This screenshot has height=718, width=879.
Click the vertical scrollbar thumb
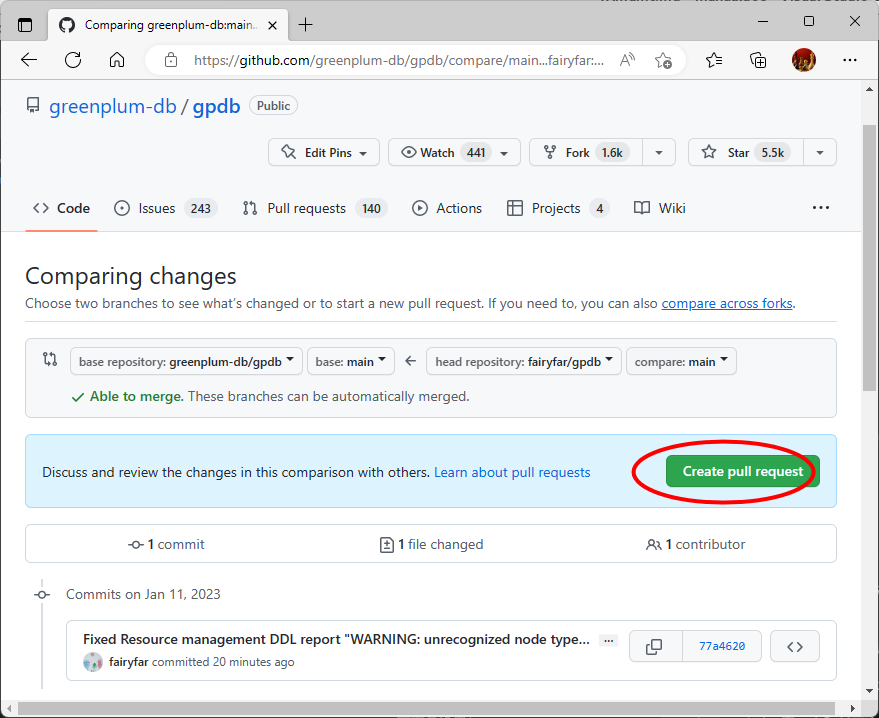click(869, 258)
